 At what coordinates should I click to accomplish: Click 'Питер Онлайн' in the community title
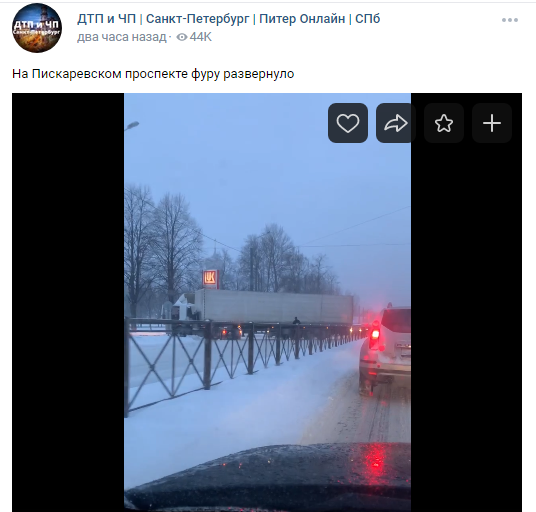[302, 19]
